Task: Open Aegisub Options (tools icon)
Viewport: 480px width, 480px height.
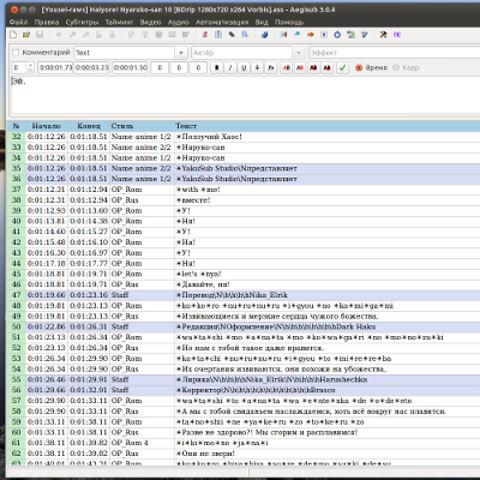Action: pyautogui.click(x=384, y=35)
